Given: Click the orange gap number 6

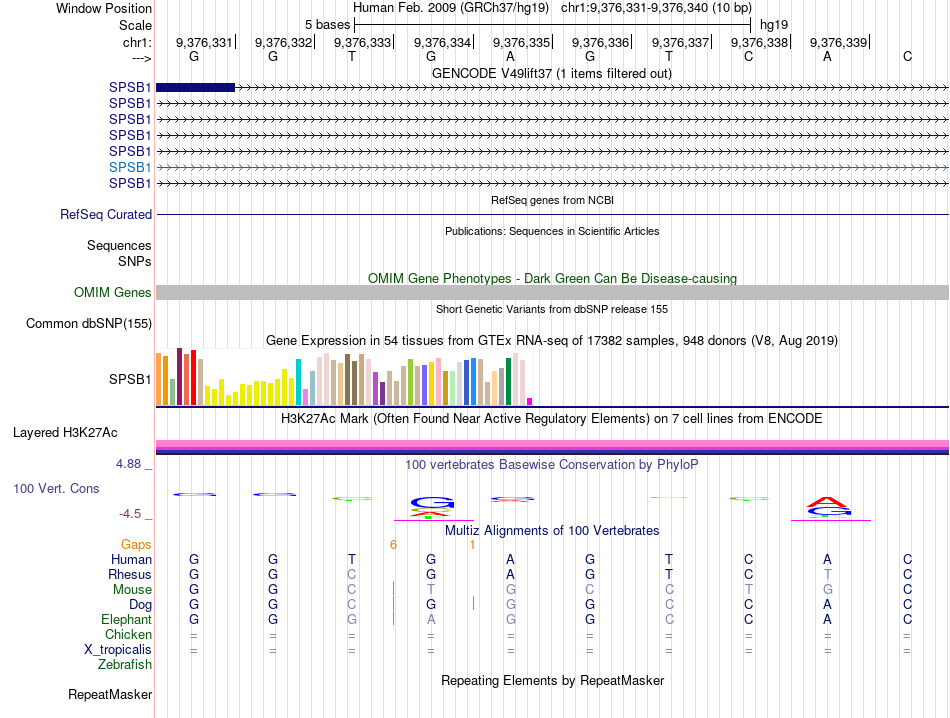Looking at the screenshot, I should pos(393,545).
